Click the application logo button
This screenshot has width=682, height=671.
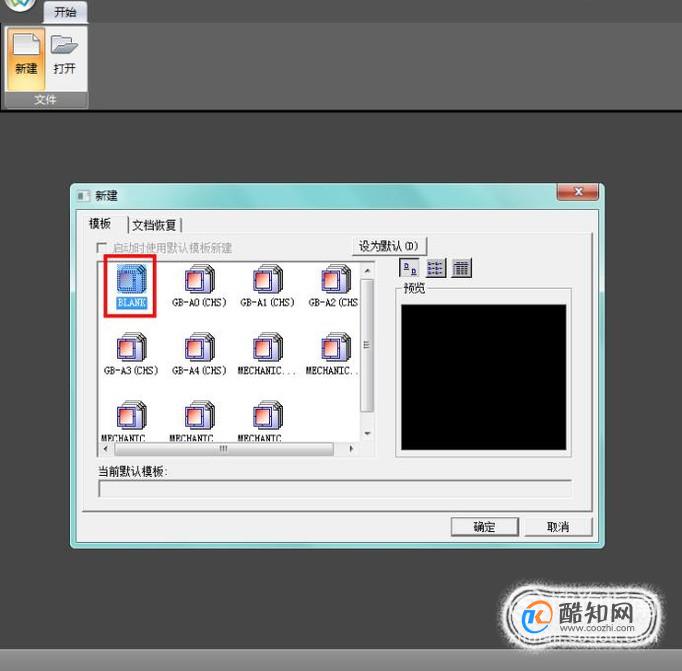tap(19, 4)
